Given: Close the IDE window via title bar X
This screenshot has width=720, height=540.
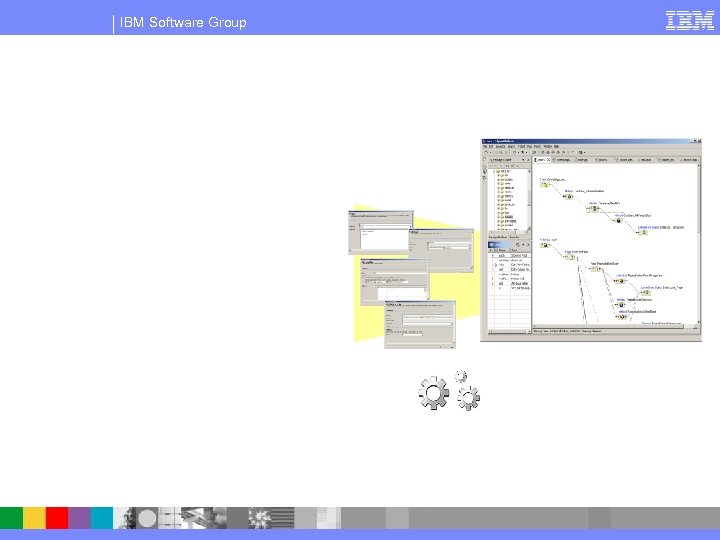Looking at the screenshot, I should pos(699,141).
